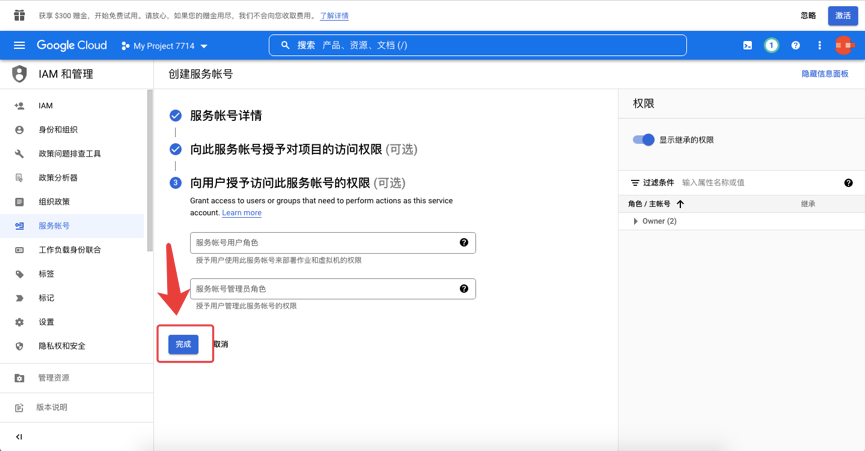865x451 pixels.
Task: Click the 激活 button
Action: point(843,15)
